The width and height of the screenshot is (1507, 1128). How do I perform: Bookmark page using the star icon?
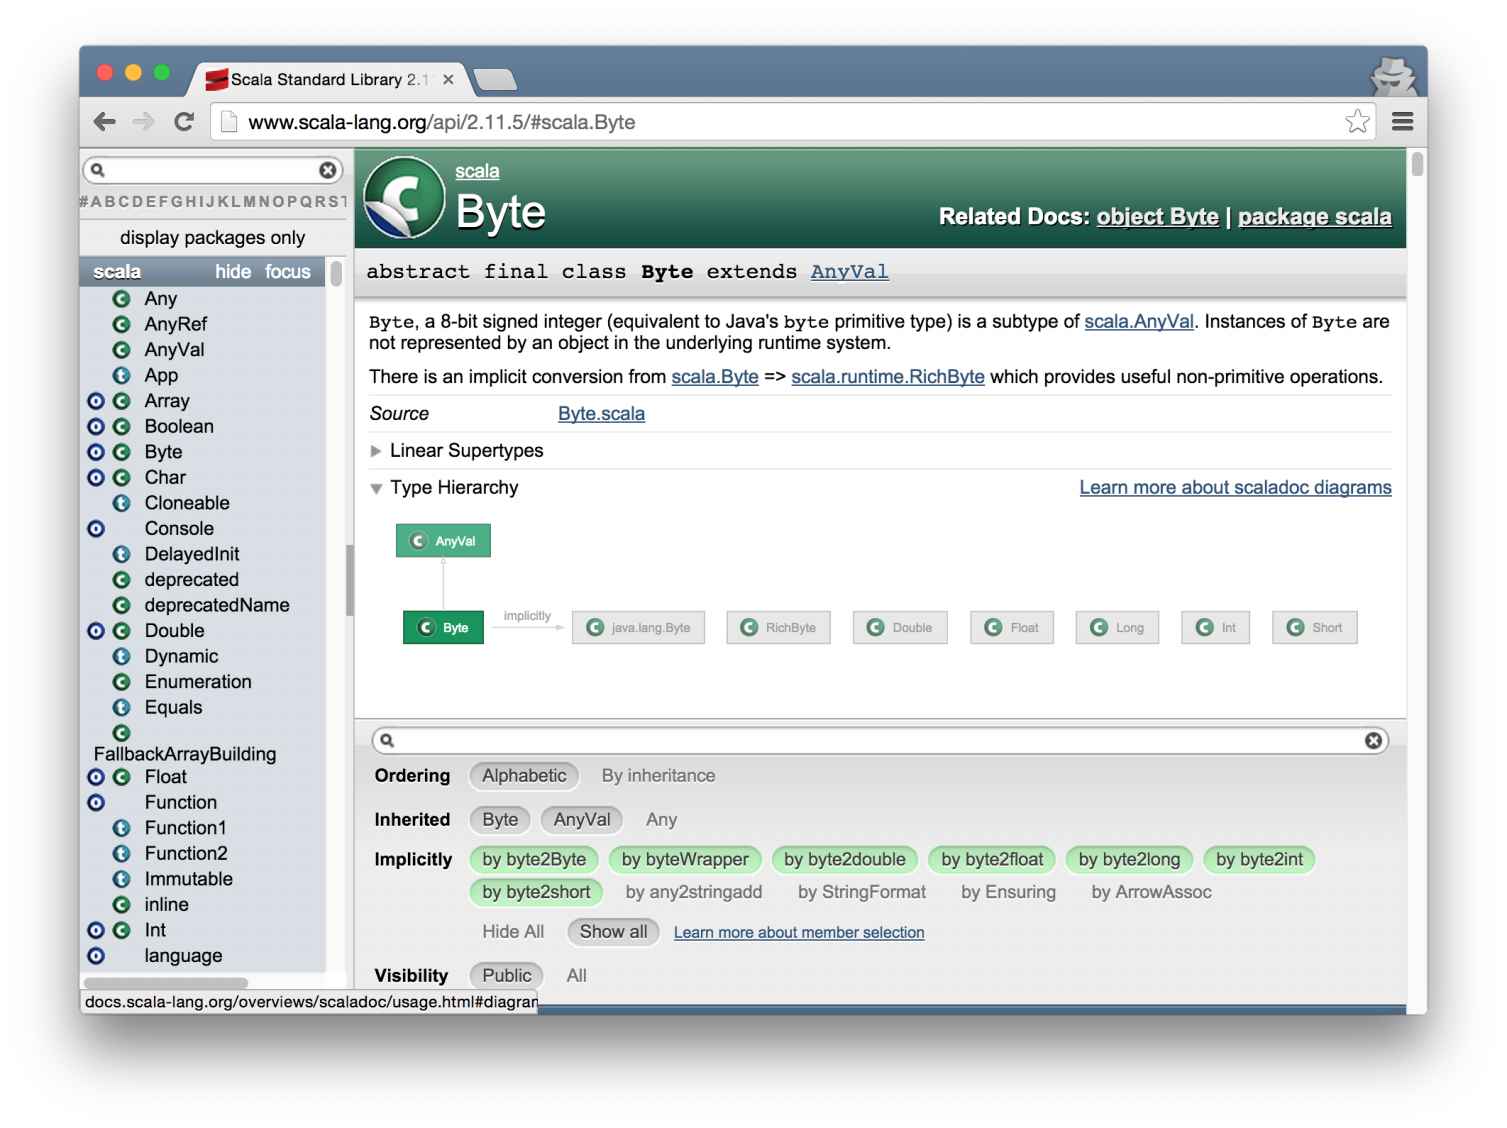[1357, 122]
